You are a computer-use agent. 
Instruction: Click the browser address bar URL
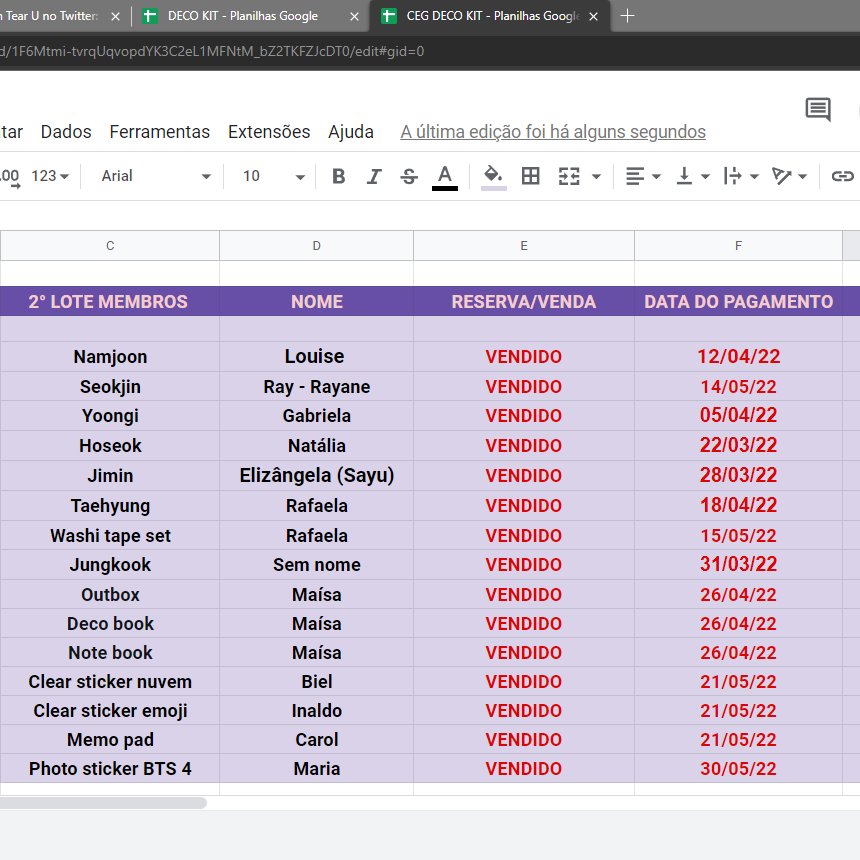[x=212, y=52]
